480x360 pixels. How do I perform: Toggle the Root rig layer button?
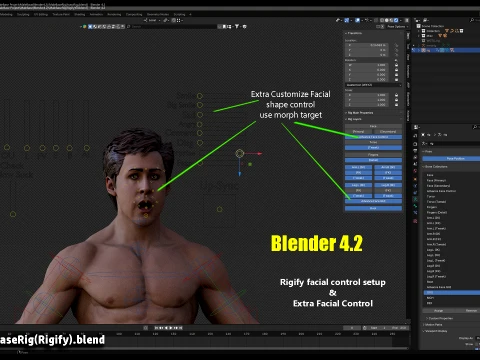click(x=373, y=208)
